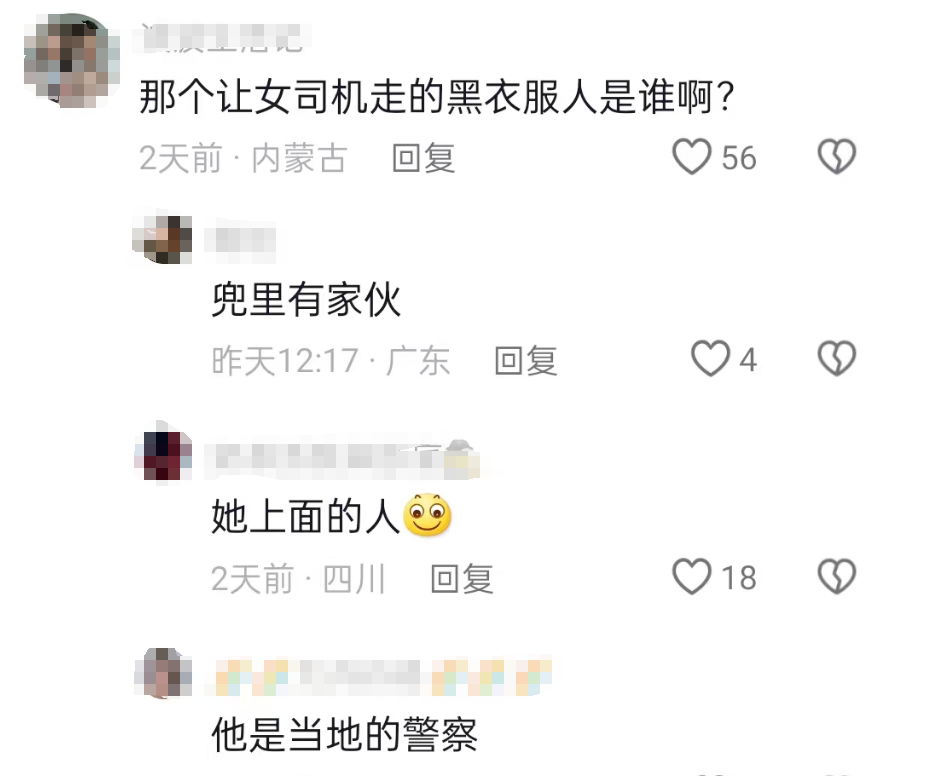Screen dimensions: 938x776
Task: Open username above 她上面的人
Action: coord(343,458)
